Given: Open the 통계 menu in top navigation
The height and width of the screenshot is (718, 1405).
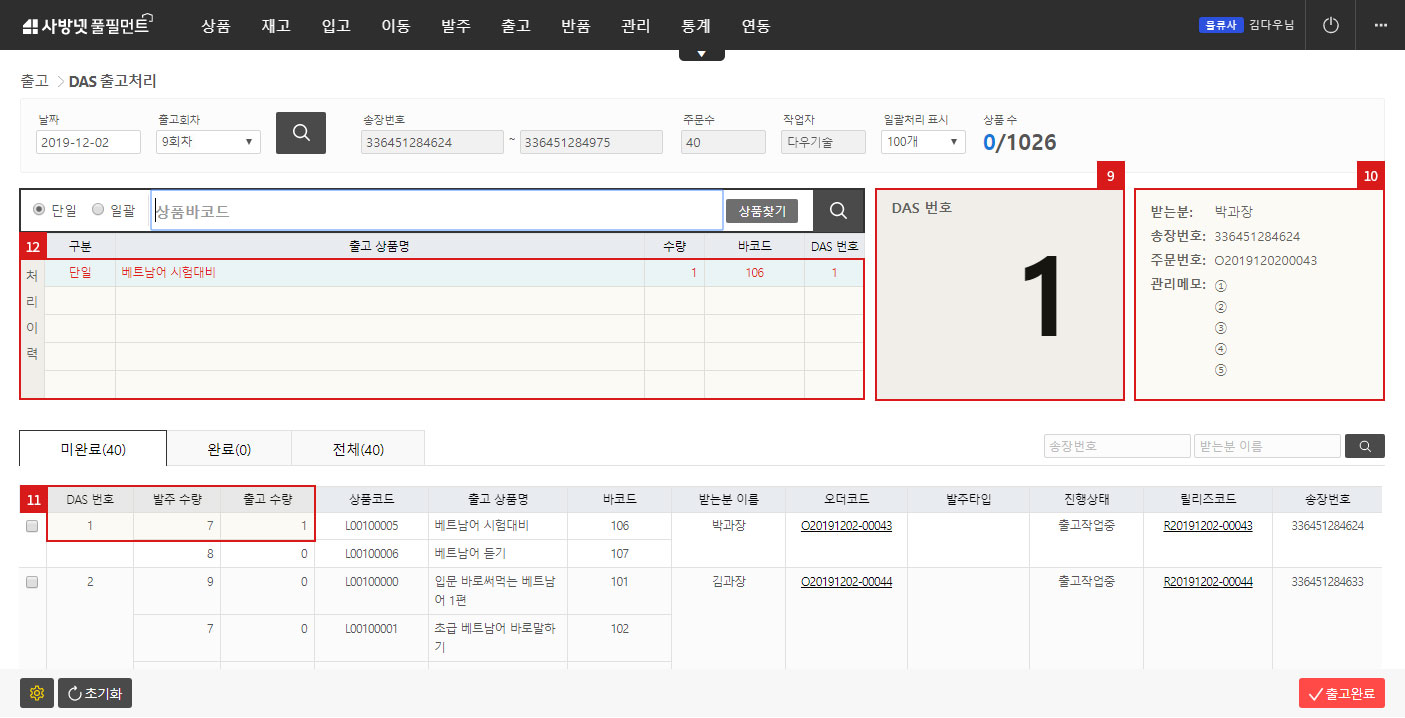Looking at the screenshot, I should coord(695,27).
